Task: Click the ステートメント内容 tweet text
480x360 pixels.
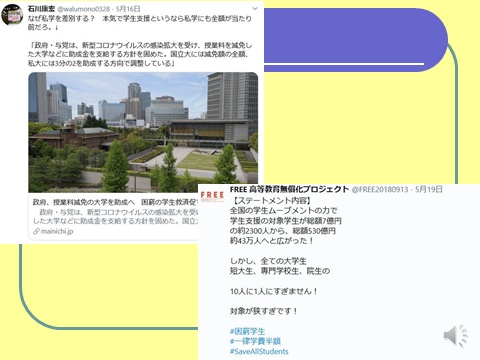Action: coord(272,201)
